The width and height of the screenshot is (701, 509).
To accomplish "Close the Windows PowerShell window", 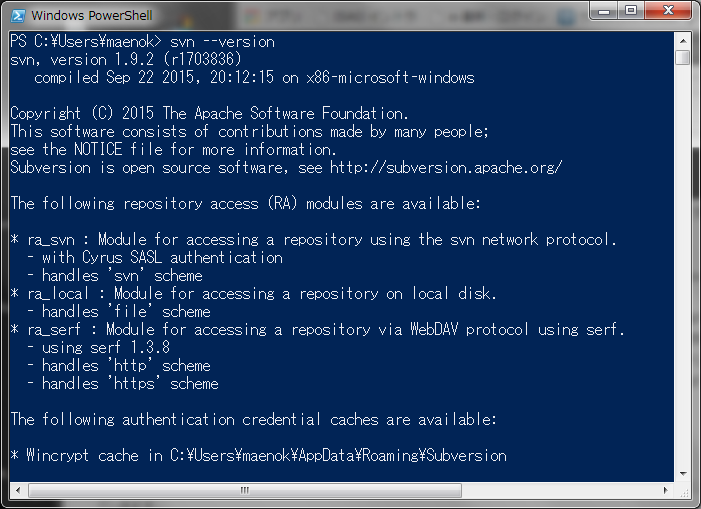I will (668, 12).
